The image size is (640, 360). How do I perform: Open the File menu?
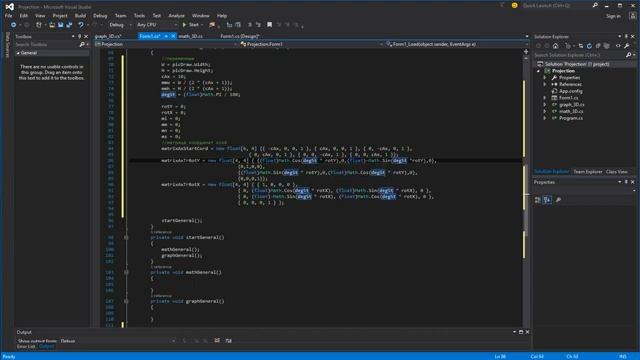pyautogui.click(x=8, y=16)
